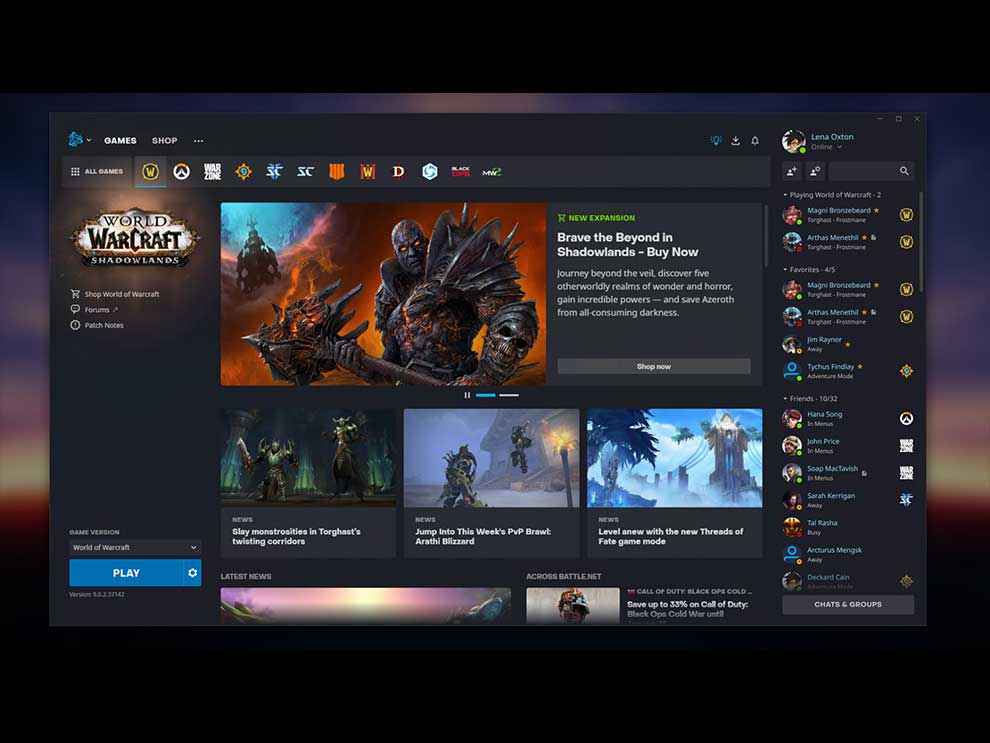
Task: Pause the featured banner carousel
Action: [467, 395]
